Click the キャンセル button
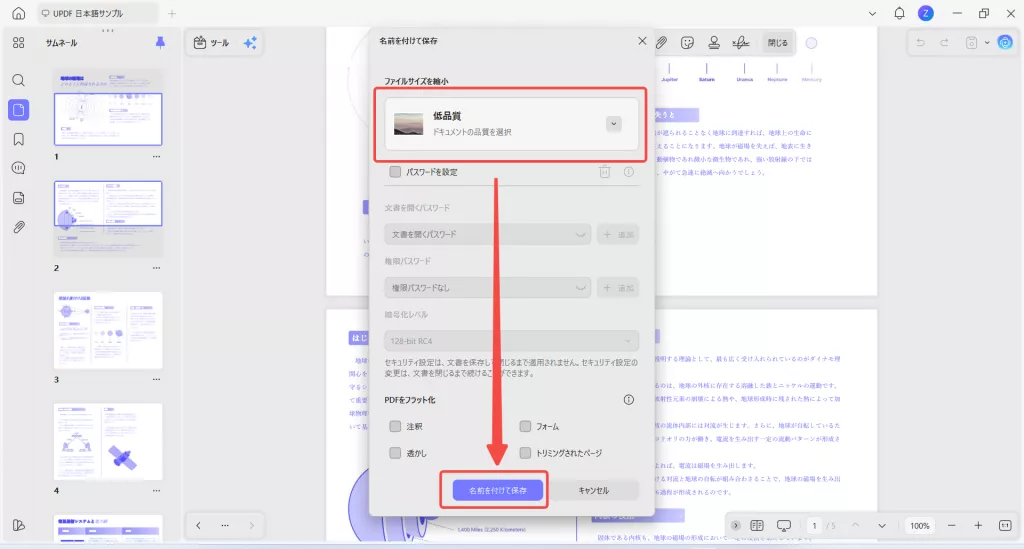This screenshot has width=1024, height=549. [593, 490]
